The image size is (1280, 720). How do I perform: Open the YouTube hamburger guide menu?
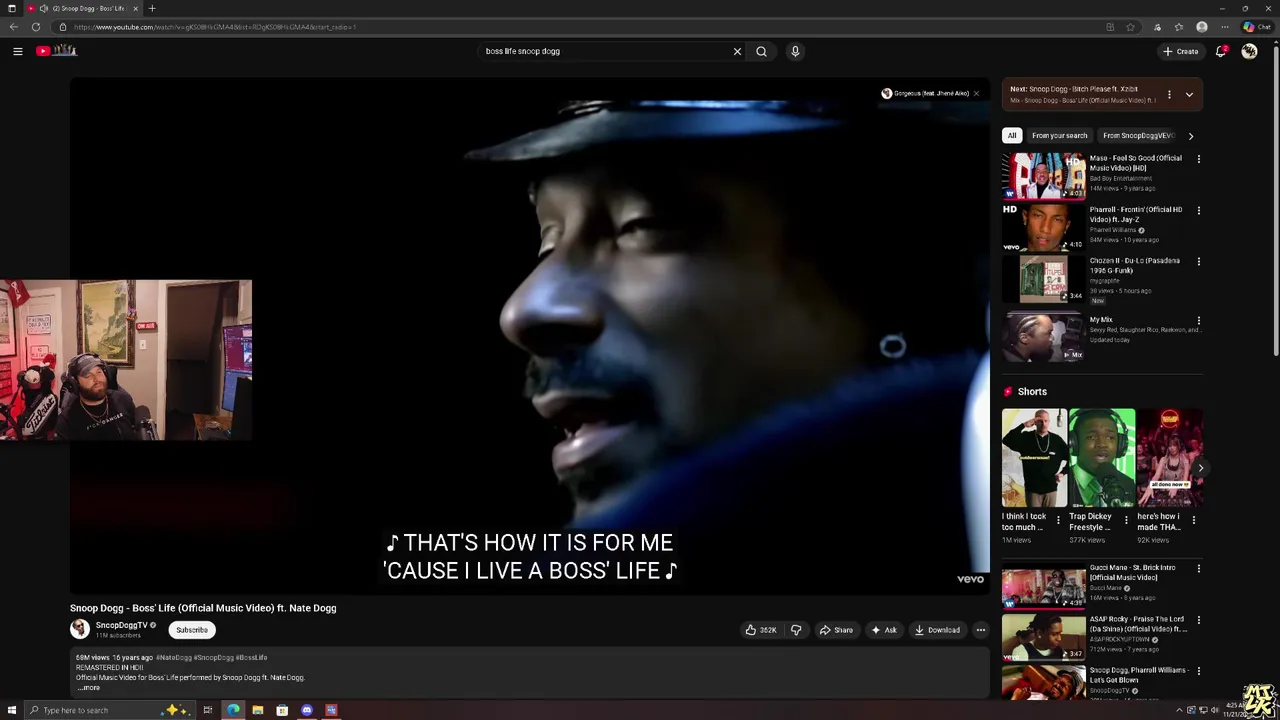(x=17, y=51)
